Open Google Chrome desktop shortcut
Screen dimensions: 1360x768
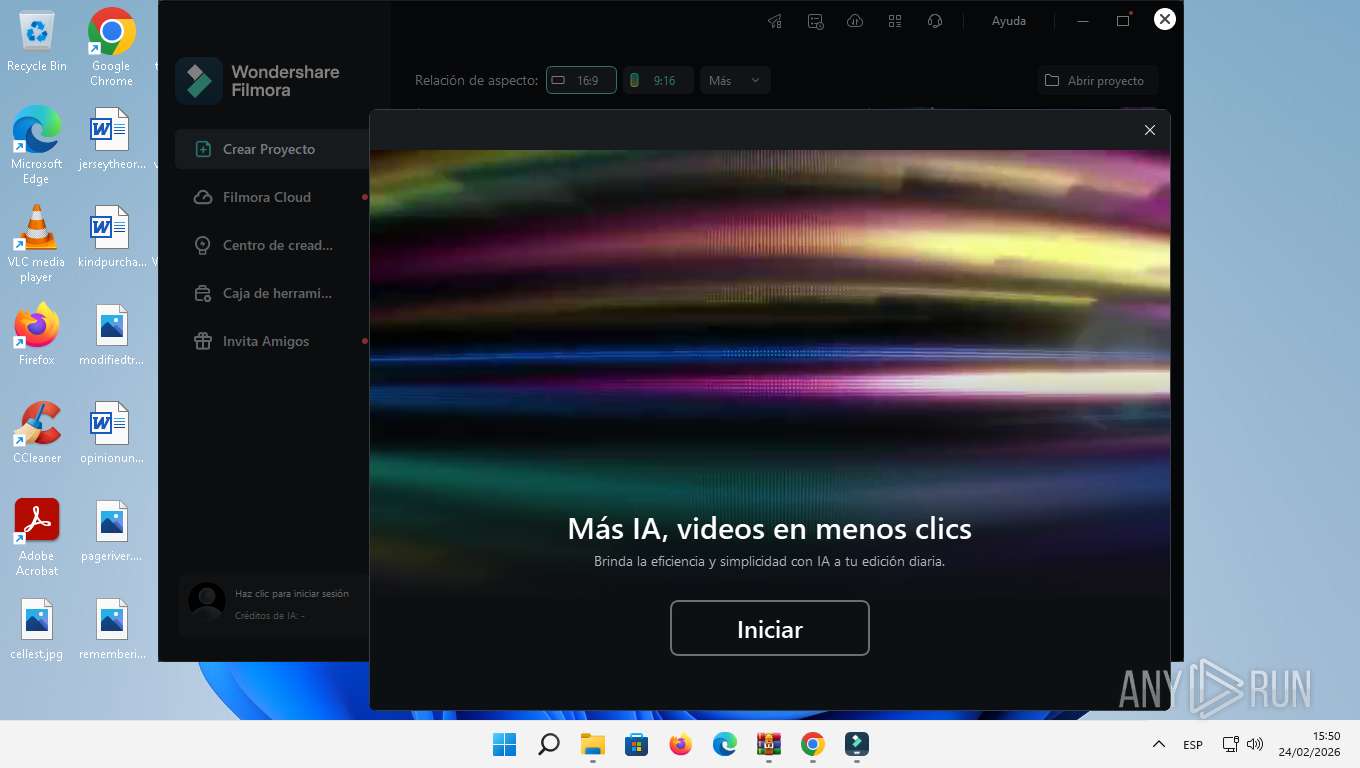pyautogui.click(x=111, y=48)
